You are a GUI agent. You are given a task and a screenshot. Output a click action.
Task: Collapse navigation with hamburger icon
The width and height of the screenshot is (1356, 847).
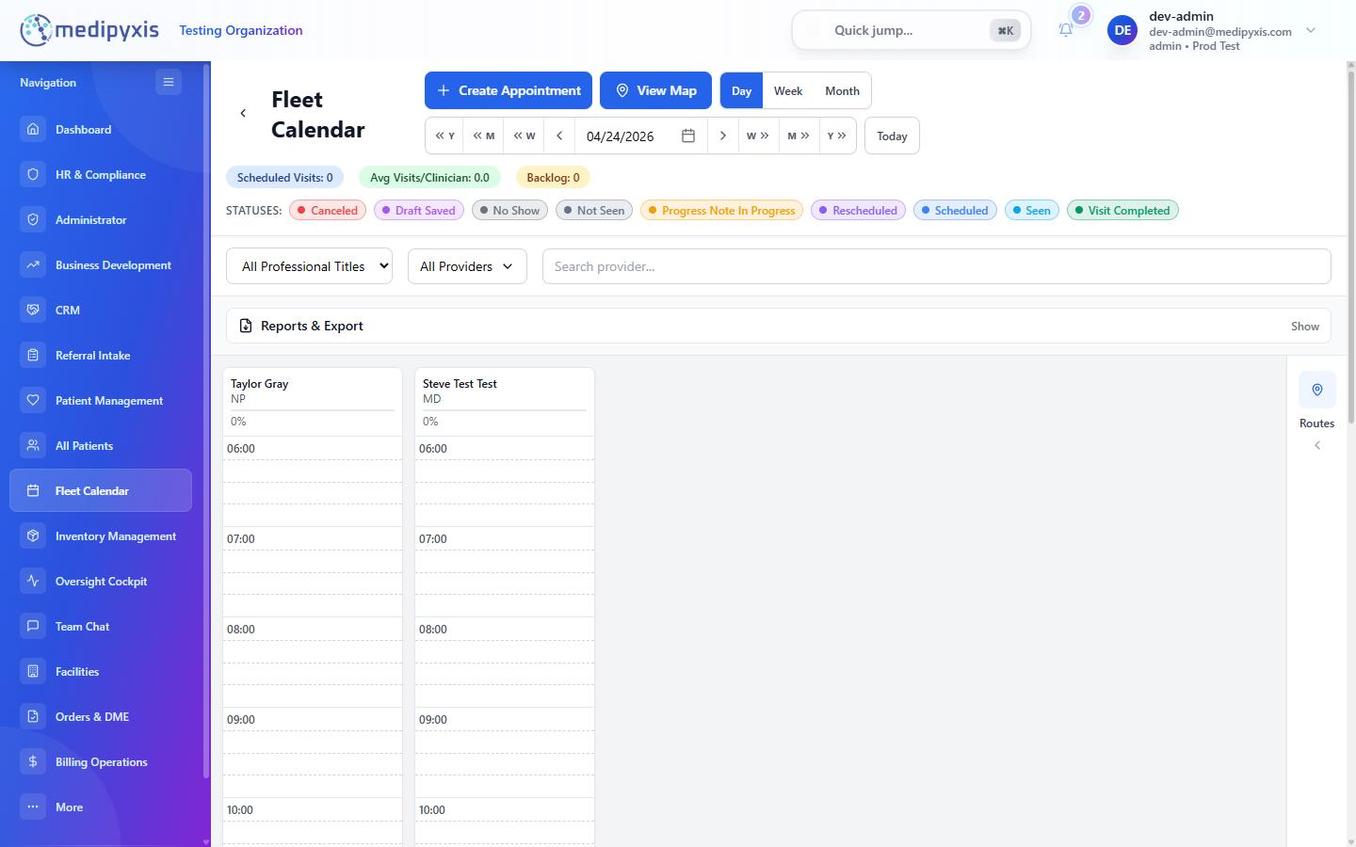168,82
